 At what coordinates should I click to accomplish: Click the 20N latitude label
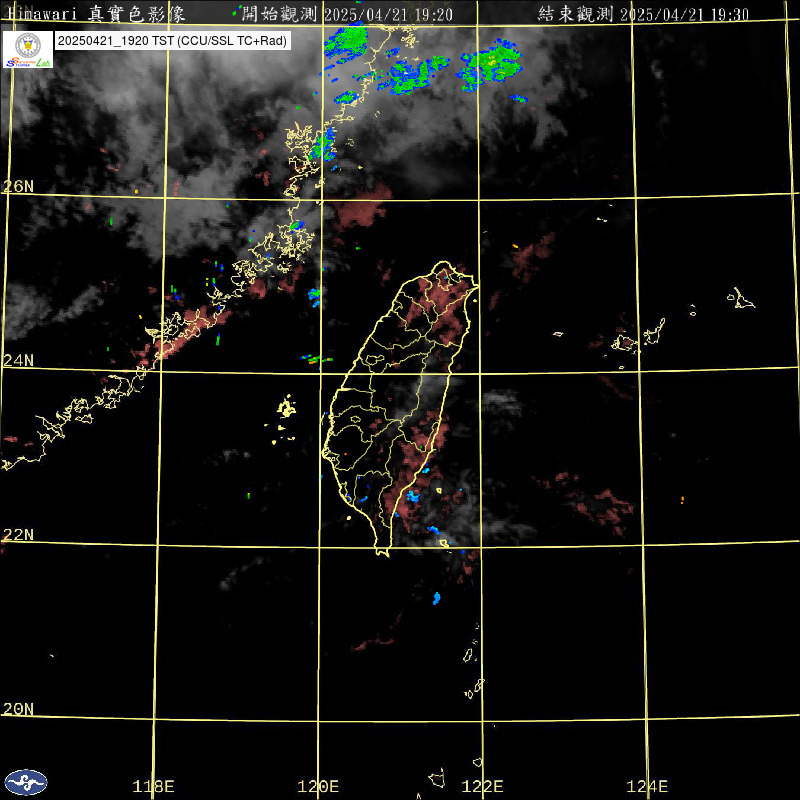18,708
